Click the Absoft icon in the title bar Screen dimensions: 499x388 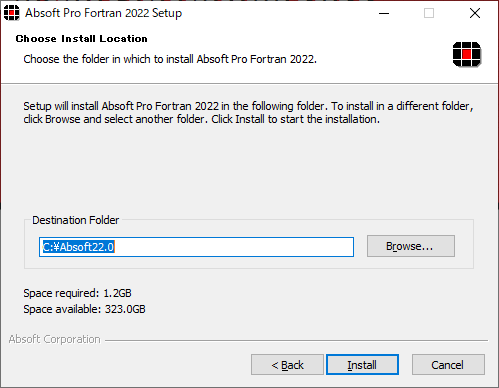coord(11,13)
